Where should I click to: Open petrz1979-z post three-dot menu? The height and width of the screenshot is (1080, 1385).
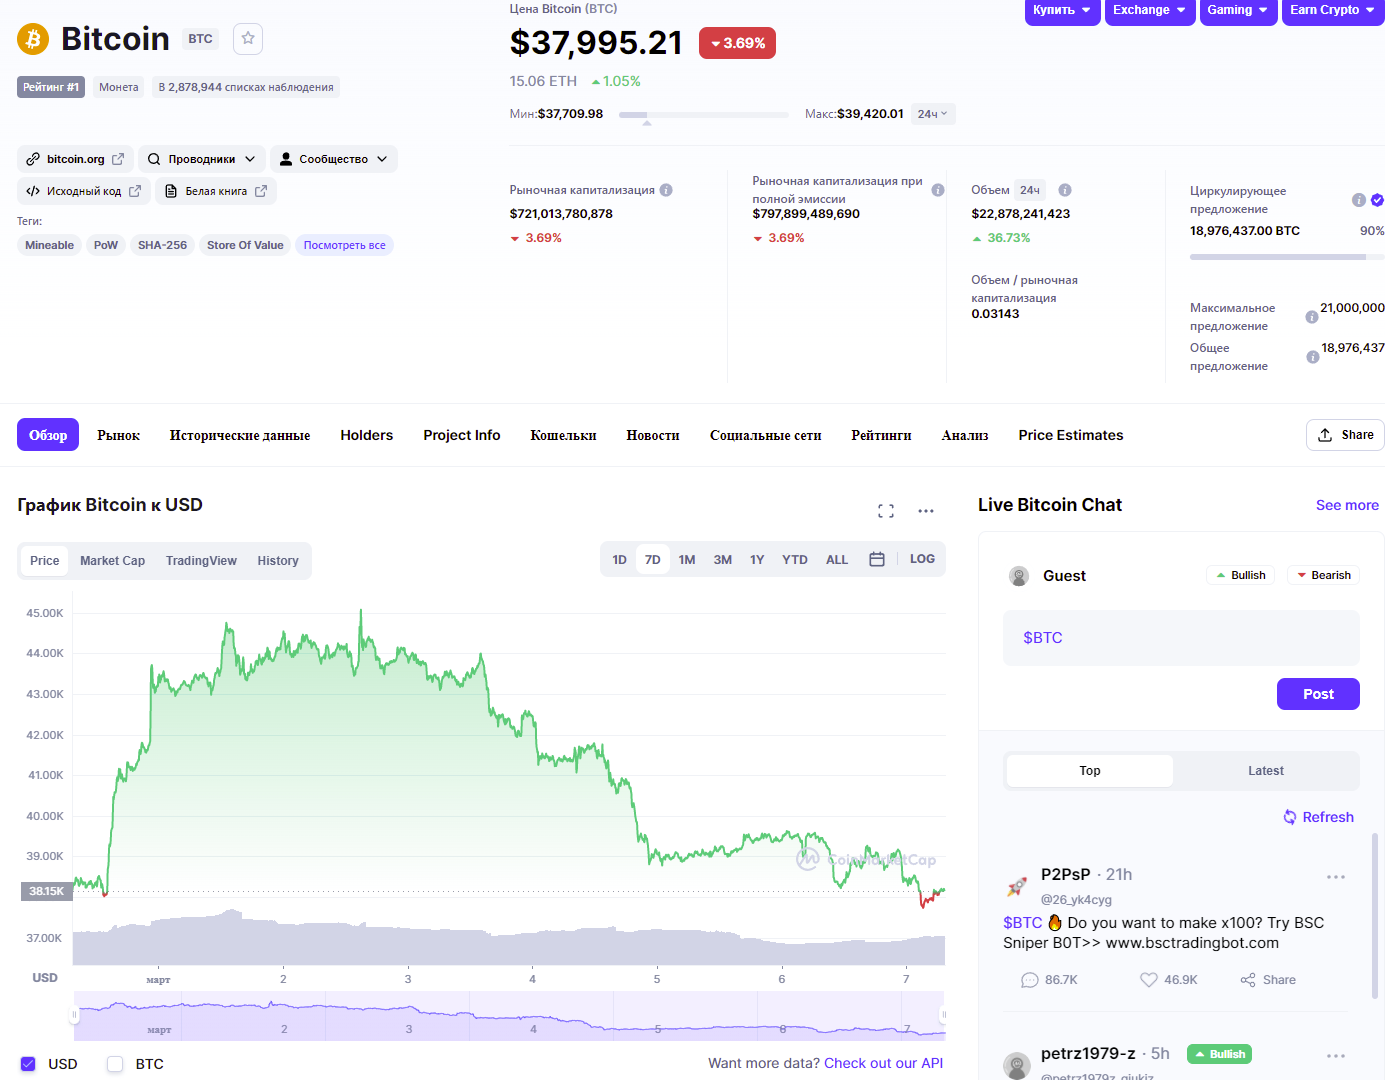click(1336, 1056)
